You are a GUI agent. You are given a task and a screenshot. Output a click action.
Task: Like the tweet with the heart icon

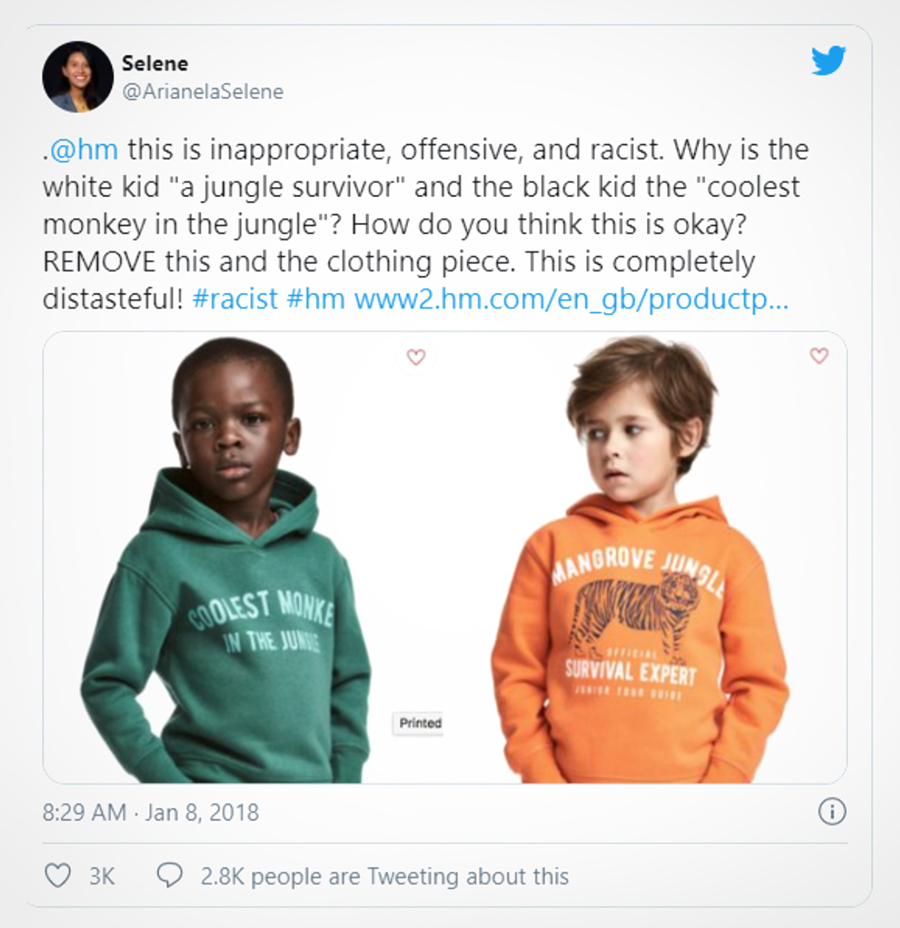point(58,875)
